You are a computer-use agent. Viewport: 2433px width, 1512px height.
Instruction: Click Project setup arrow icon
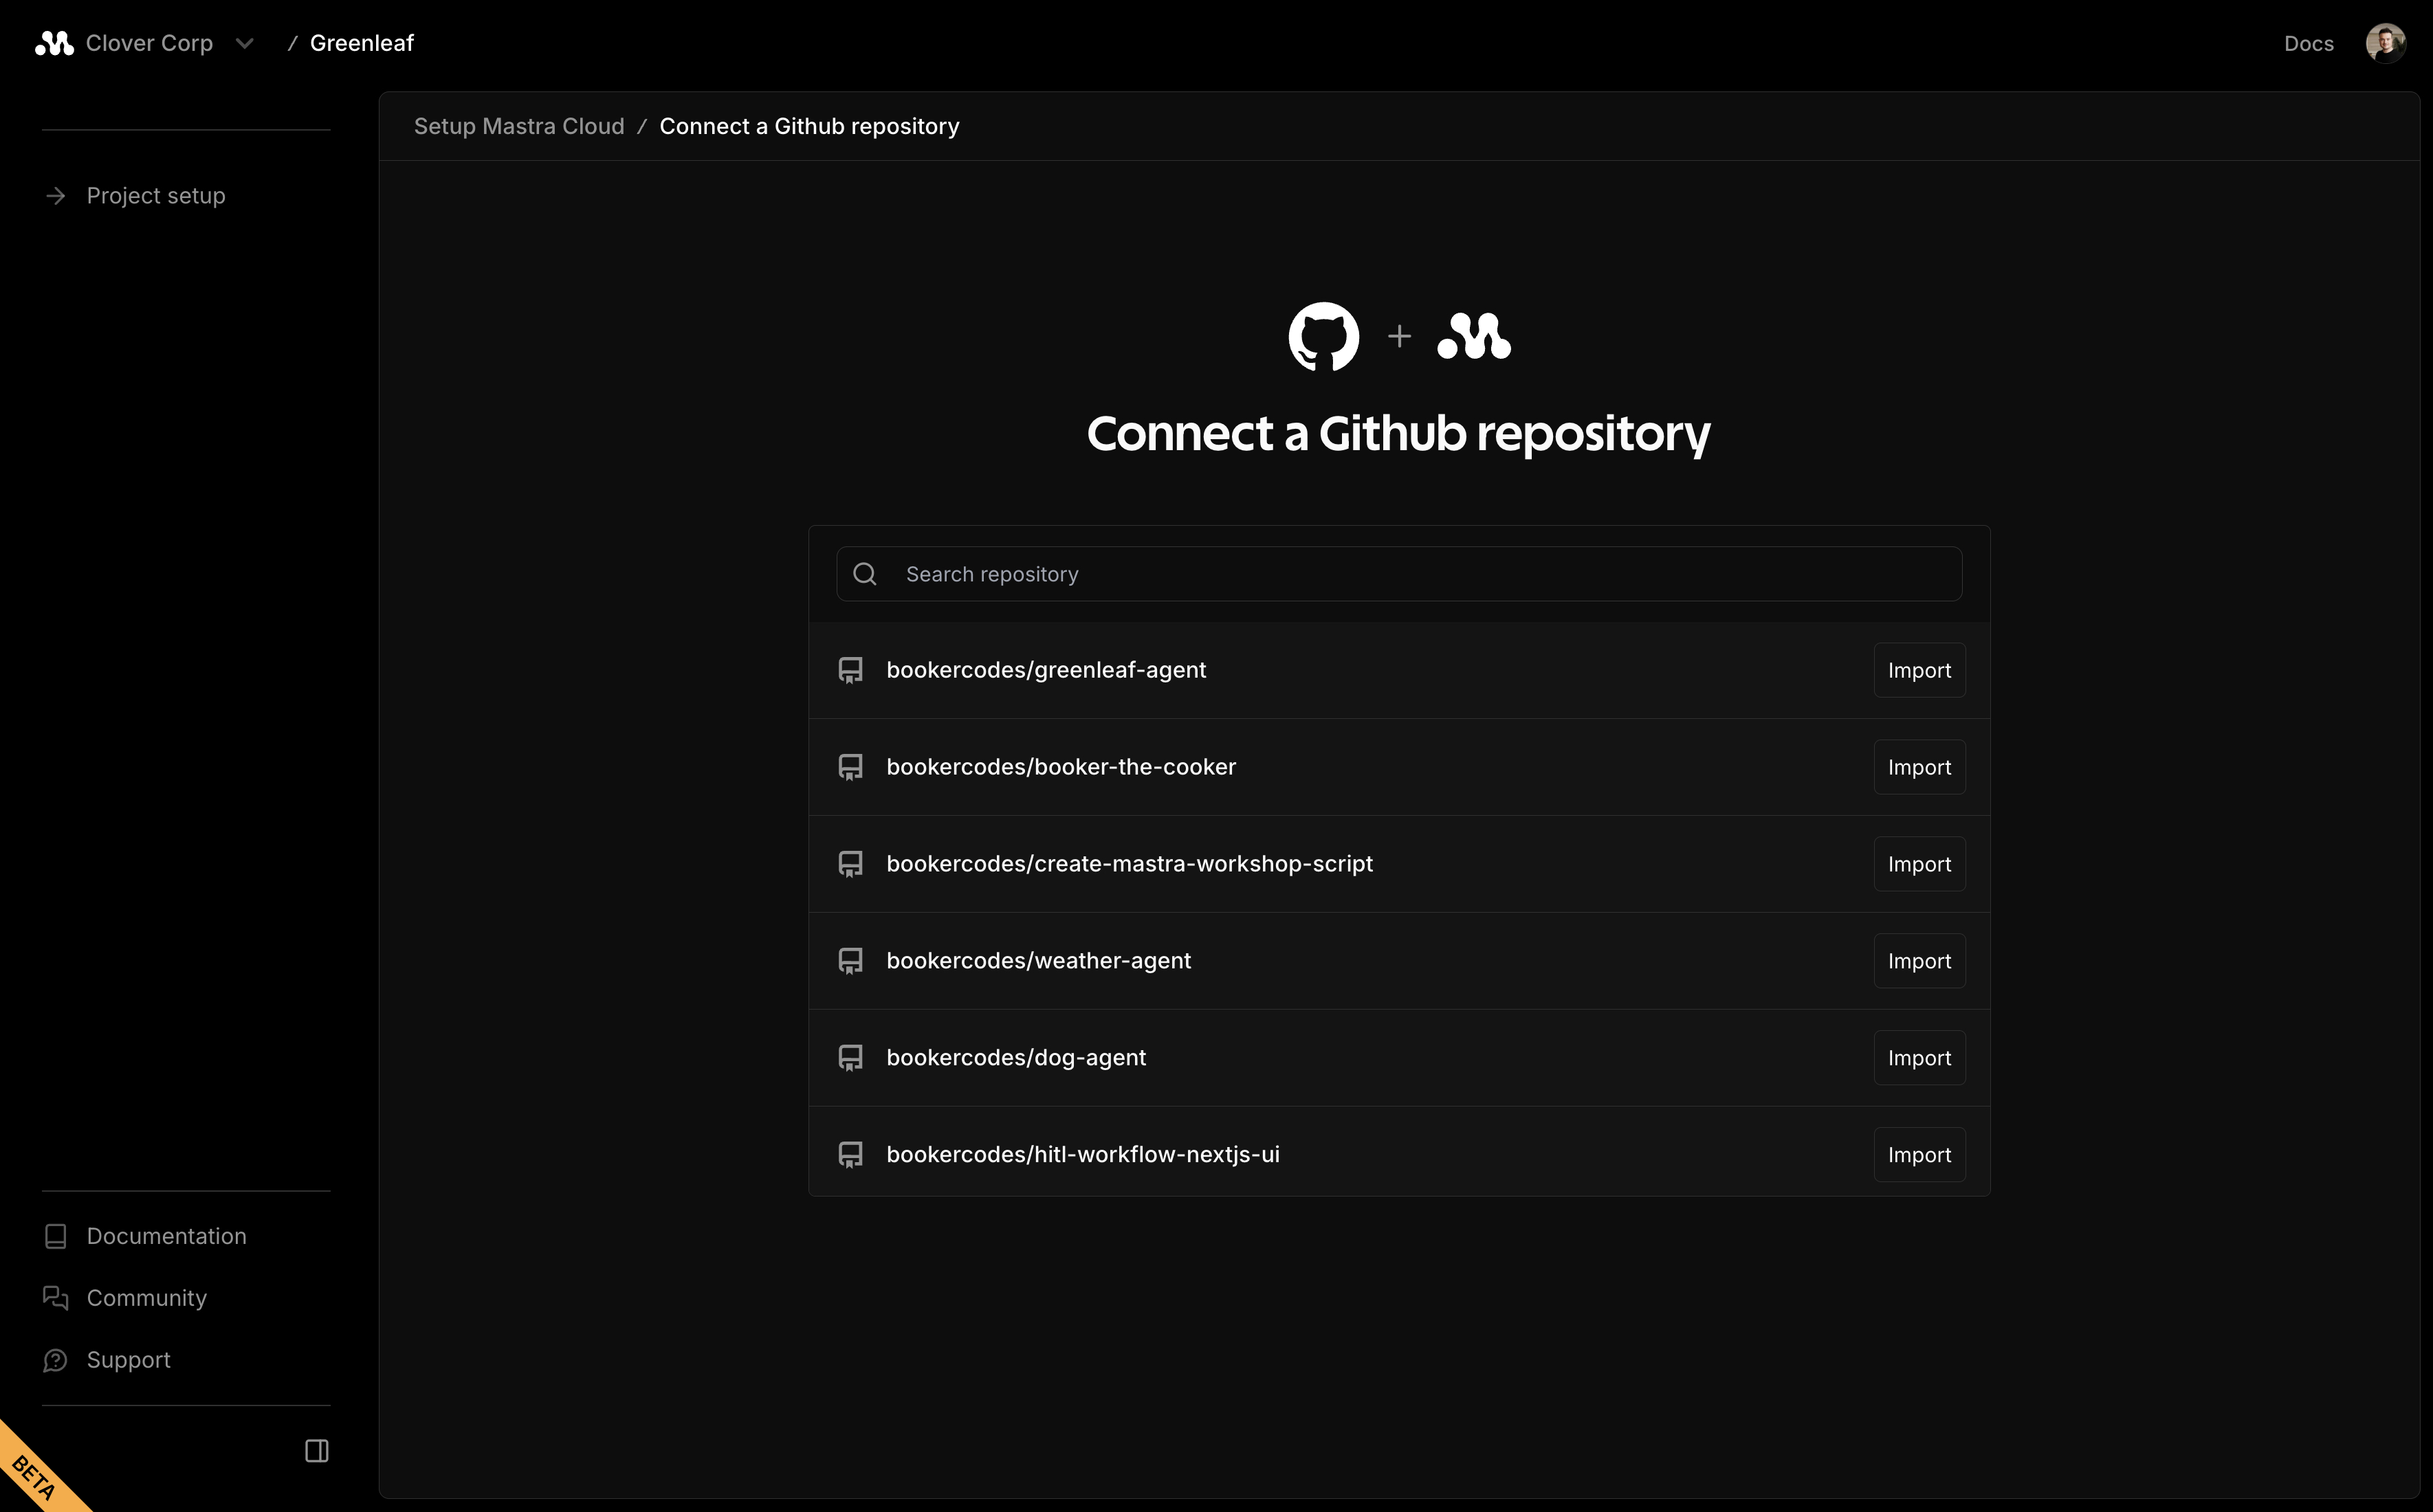coord(56,196)
